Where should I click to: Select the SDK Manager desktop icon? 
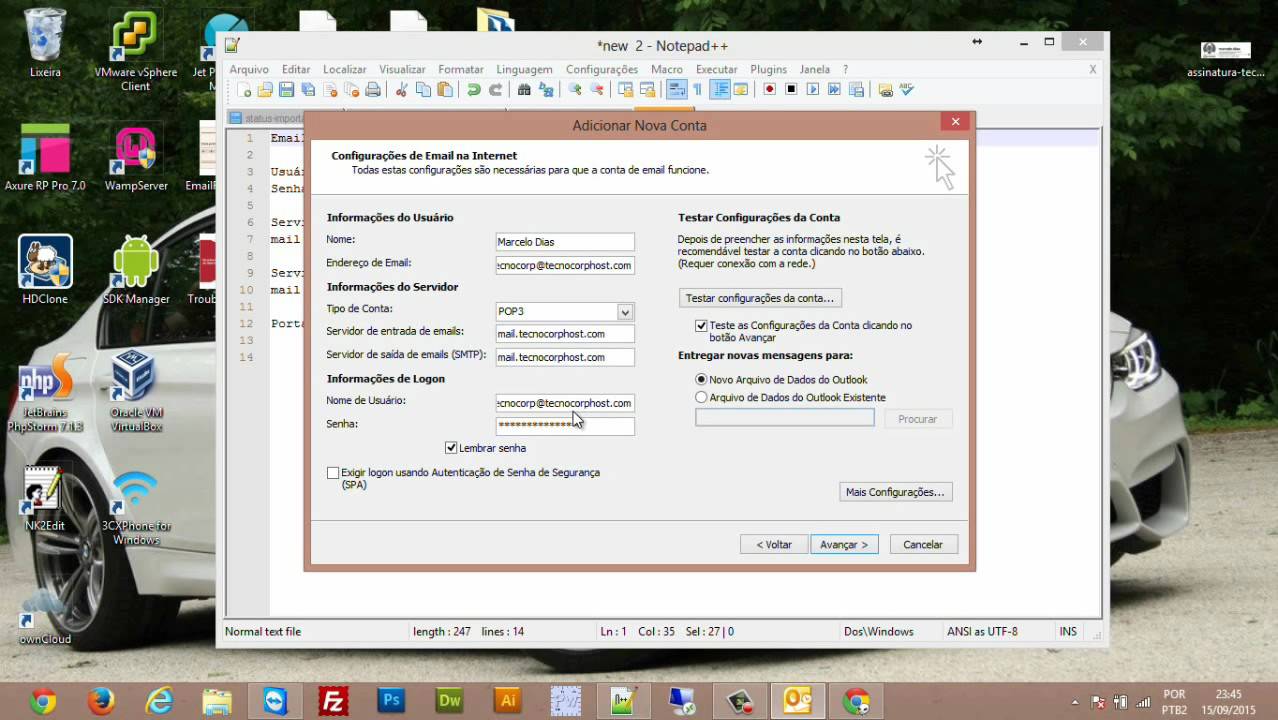[x=136, y=270]
